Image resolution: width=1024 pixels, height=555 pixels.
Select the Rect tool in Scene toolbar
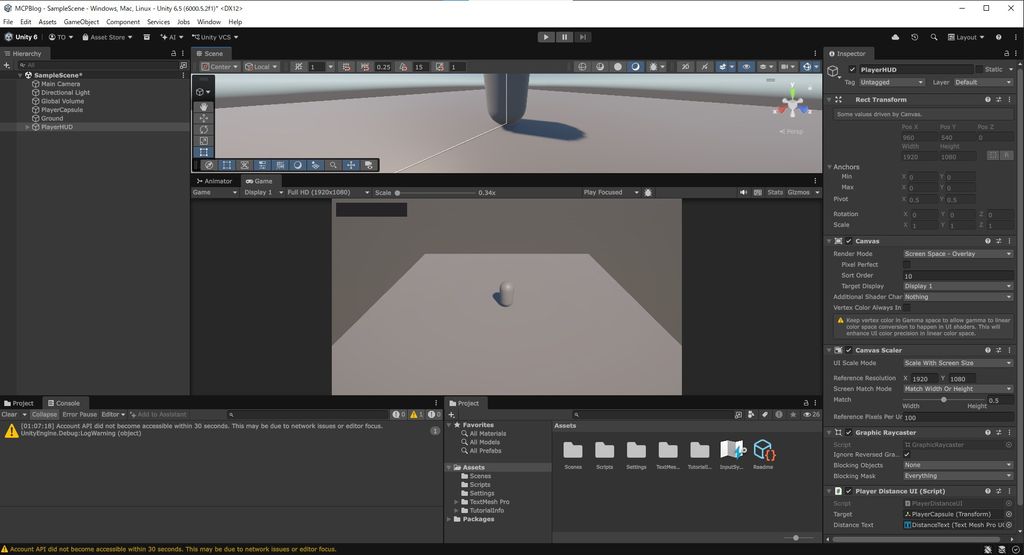[x=204, y=151]
